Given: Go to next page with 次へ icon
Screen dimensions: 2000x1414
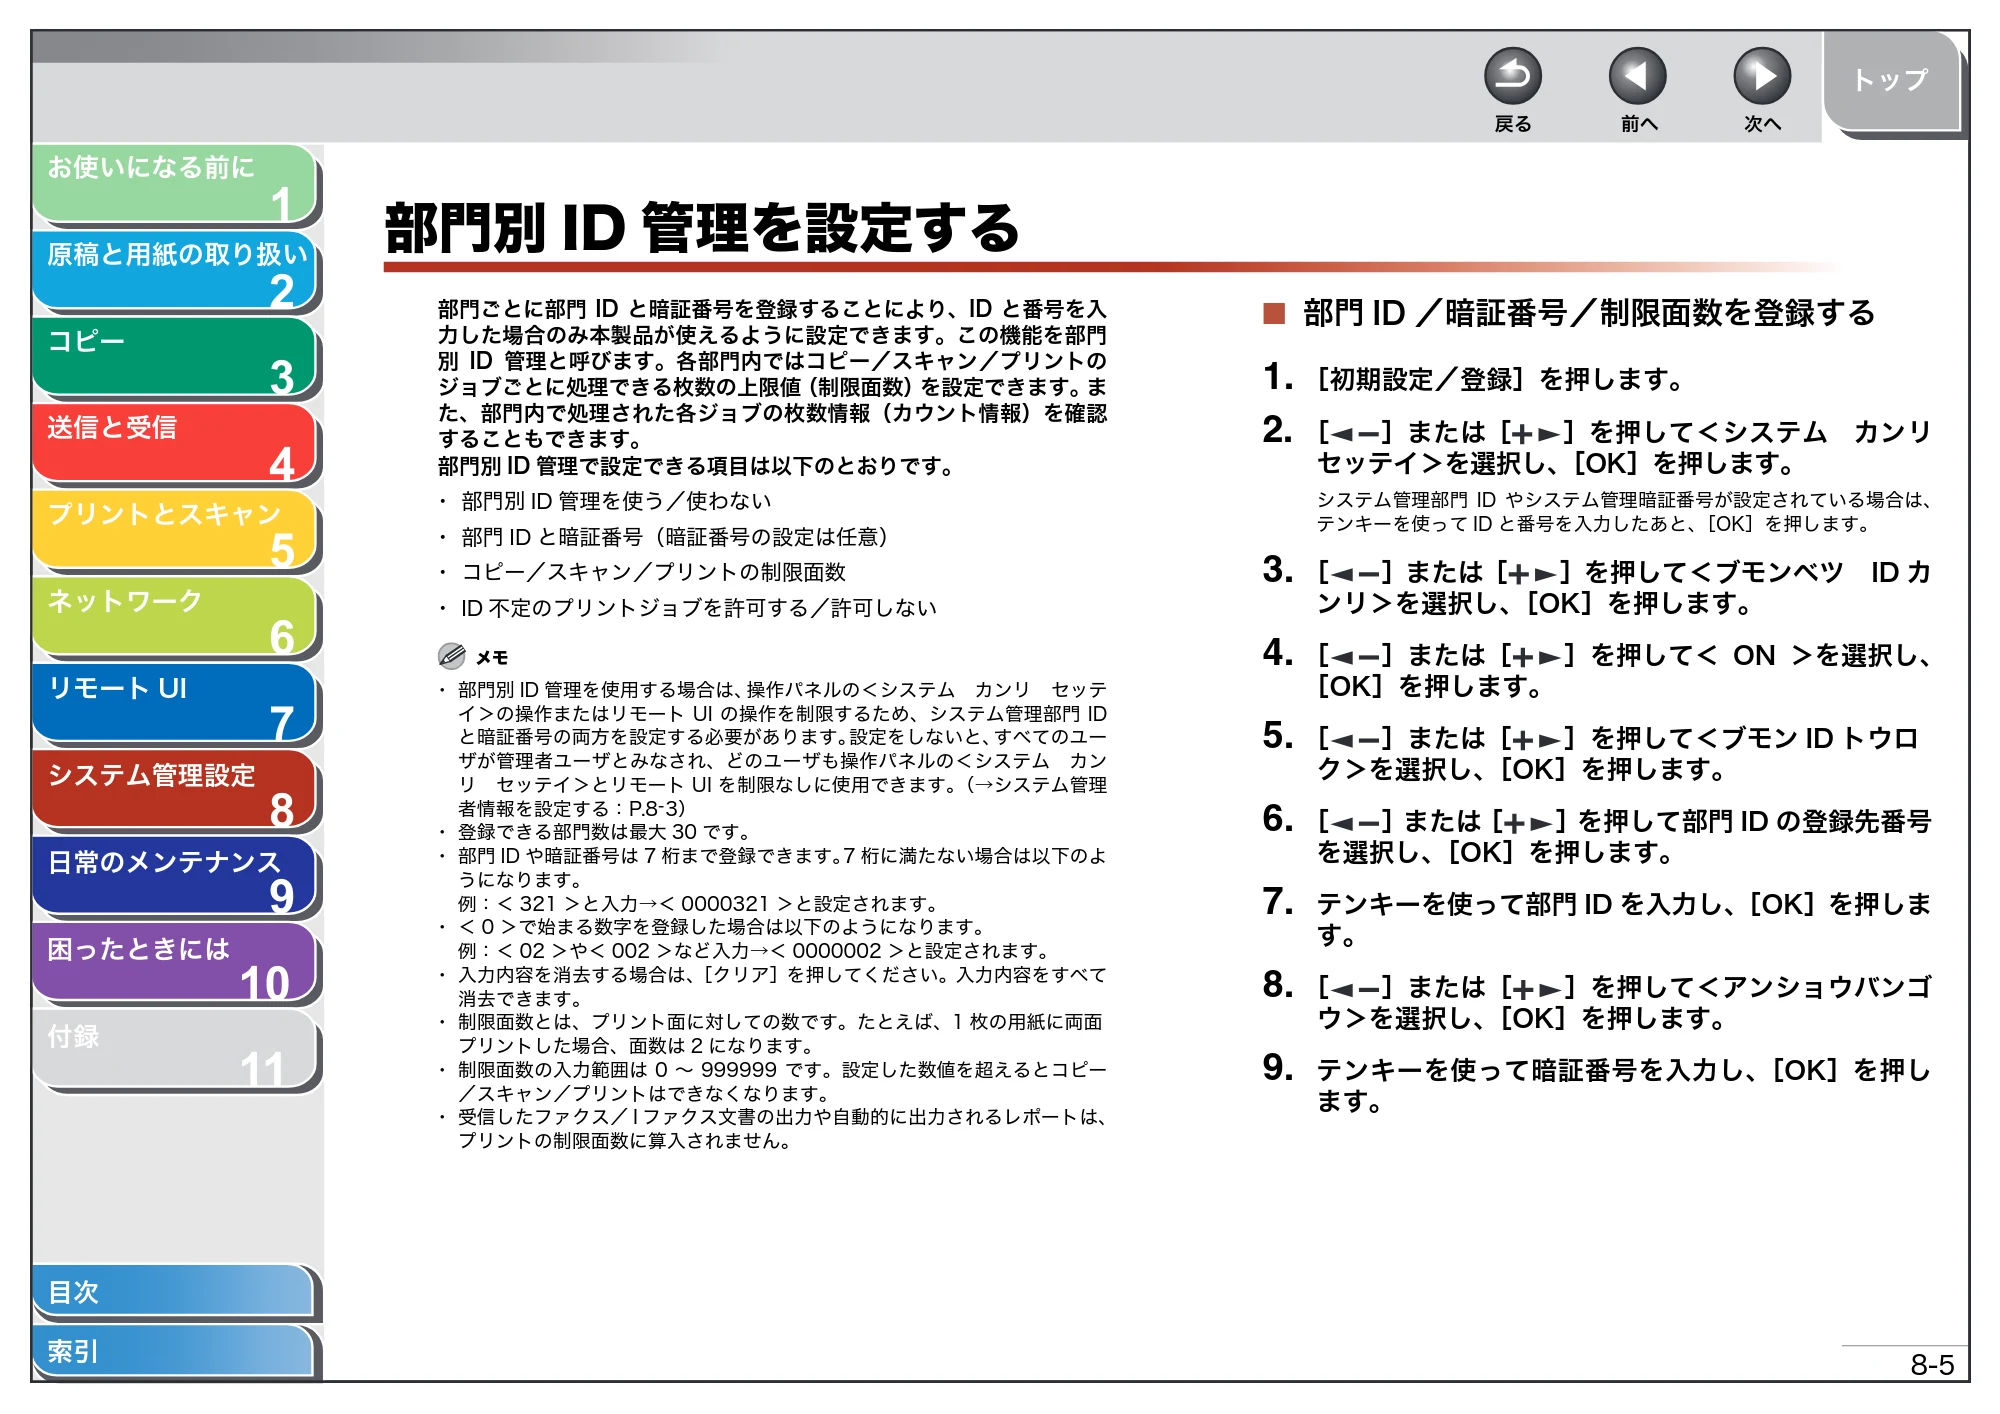Looking at the screenshot, I should [x=1761, y=76].
